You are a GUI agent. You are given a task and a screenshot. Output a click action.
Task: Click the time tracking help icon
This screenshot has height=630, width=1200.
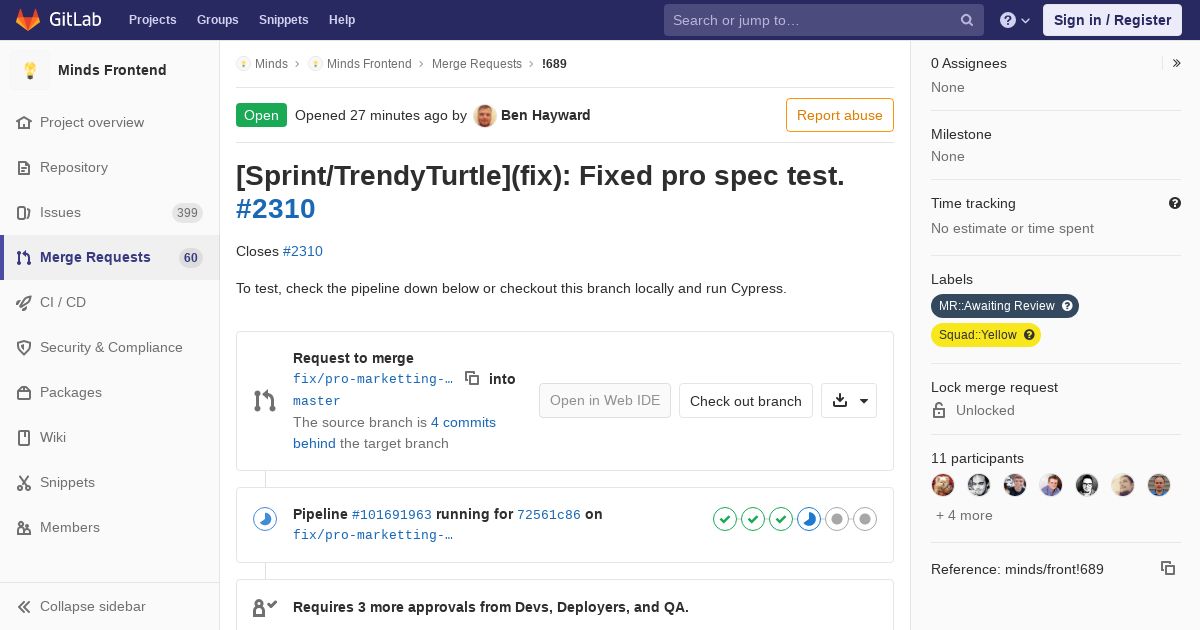(x=1175, y=203)
